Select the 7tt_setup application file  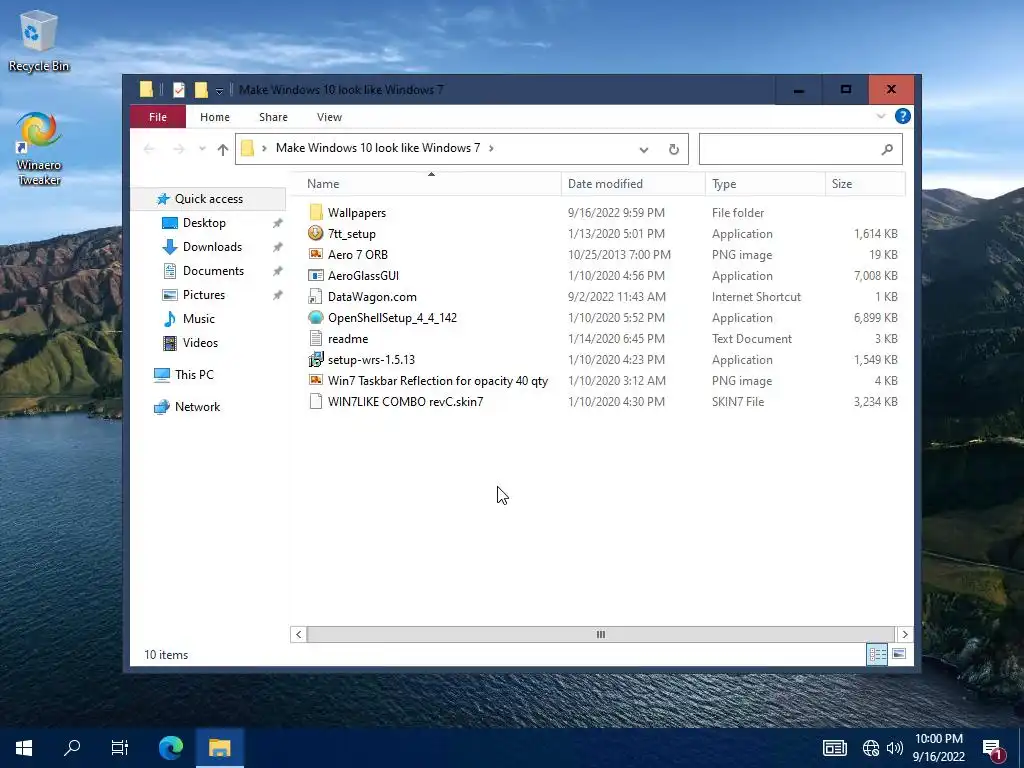coord(351,234)
